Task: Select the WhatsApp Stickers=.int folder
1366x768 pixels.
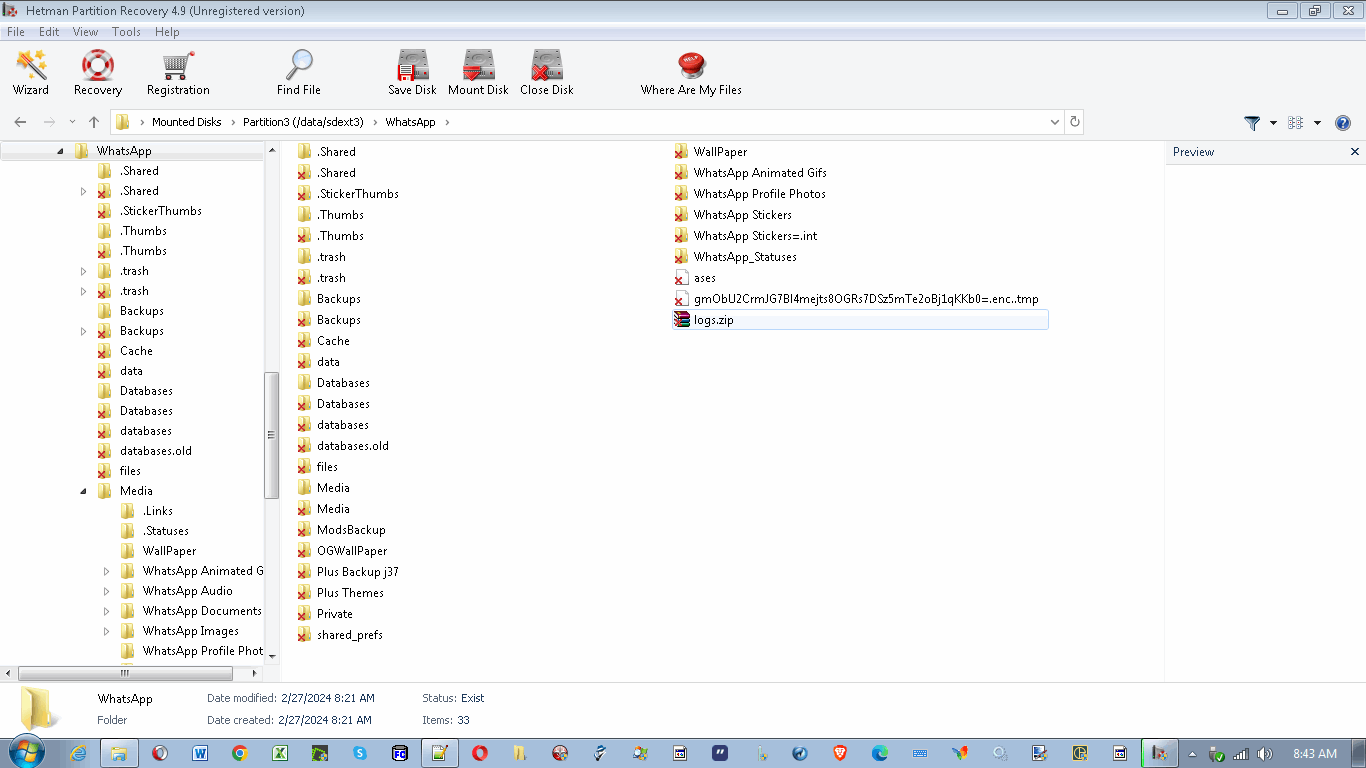Action: [x=755, y=236]
